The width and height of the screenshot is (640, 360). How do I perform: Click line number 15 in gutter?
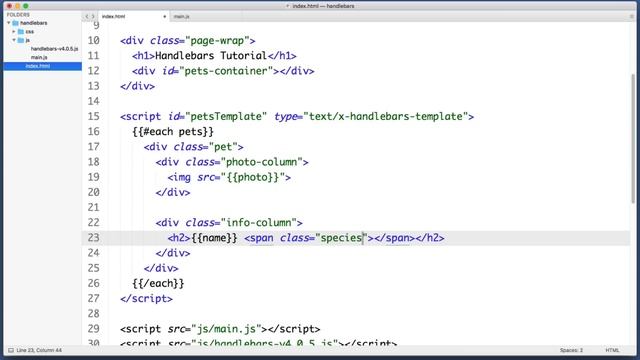[x=93, y=116]
